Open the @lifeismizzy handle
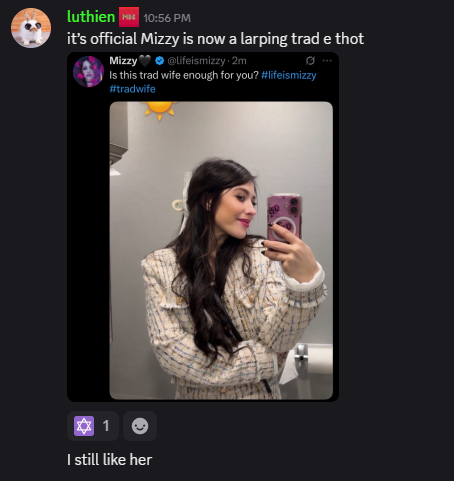 196,61
